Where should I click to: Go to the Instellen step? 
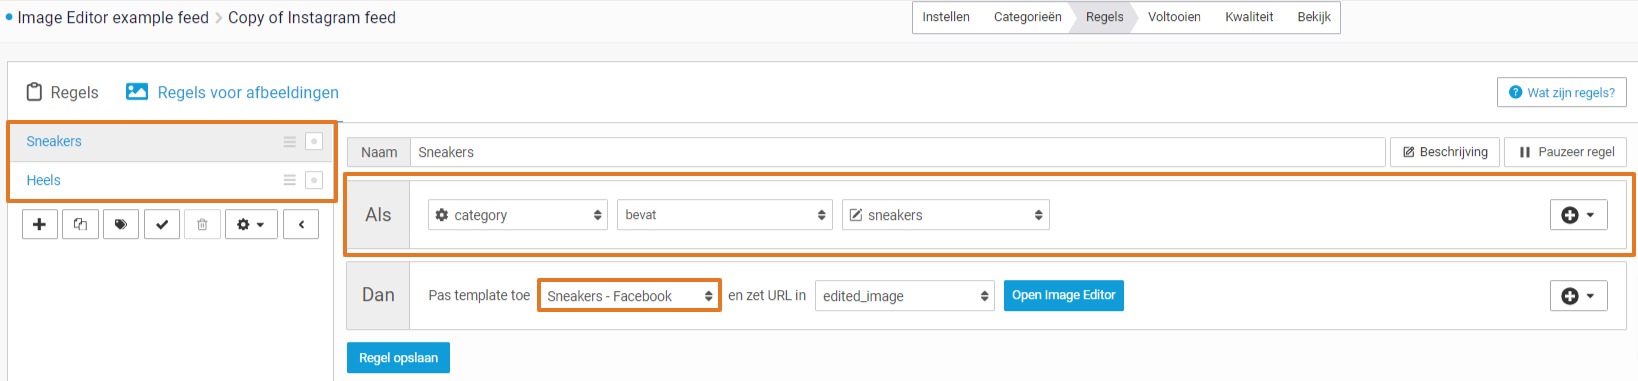click(x=946, y=17)
